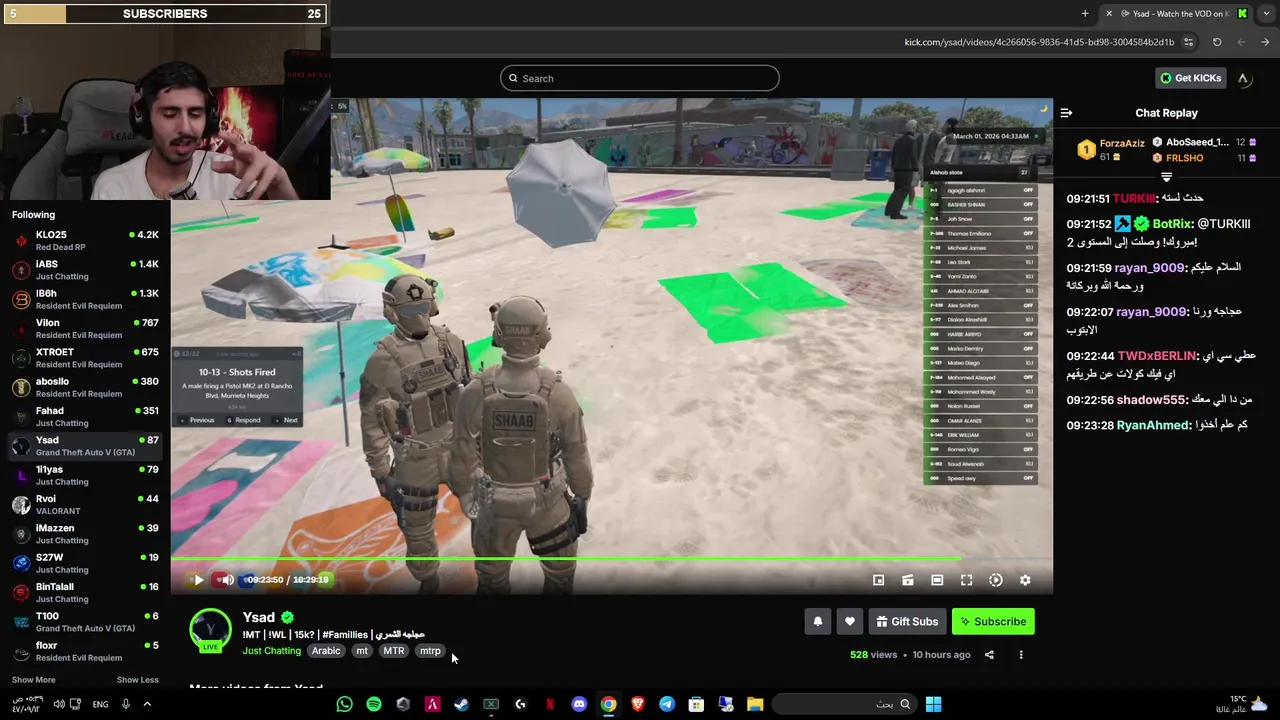Select the MTR tag
Image resolution: width=1280 pixels, height=720 pixels.
click(394, 651)
